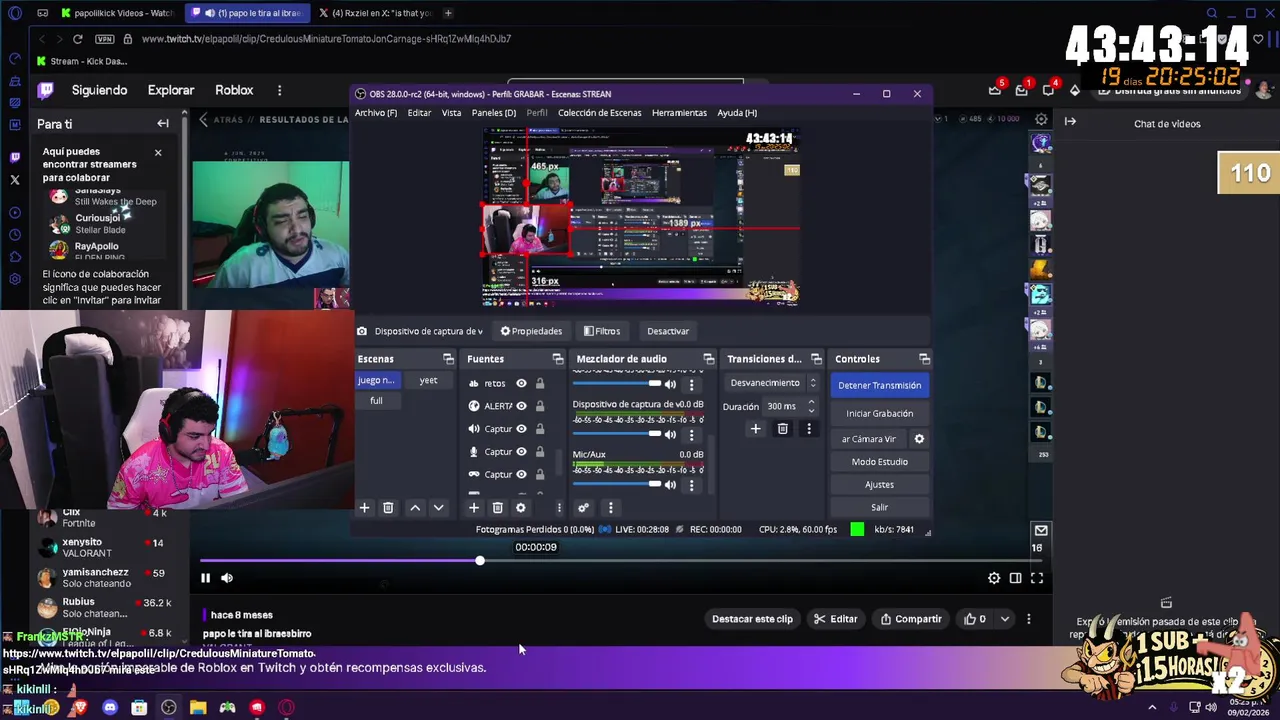
Task: Adjust Dispositivo de captura volume slider
Action: click(616, 434)
